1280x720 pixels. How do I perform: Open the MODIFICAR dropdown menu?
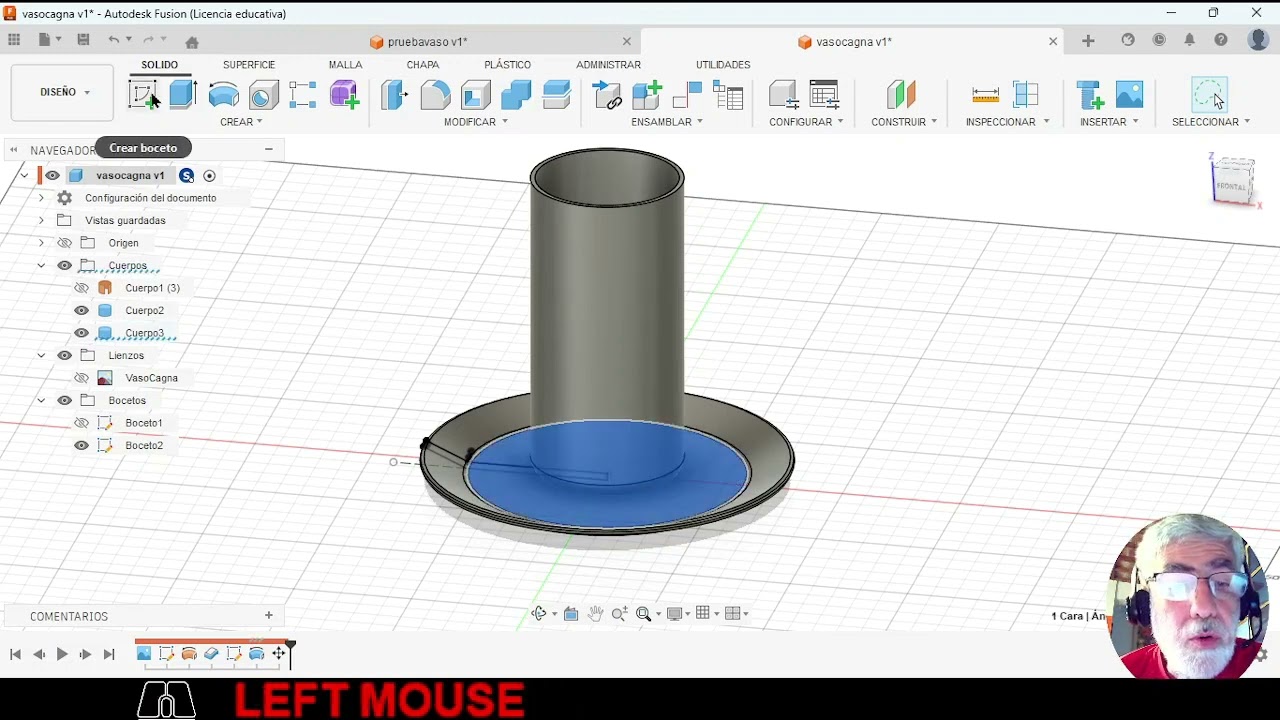(x=476, y=122)
